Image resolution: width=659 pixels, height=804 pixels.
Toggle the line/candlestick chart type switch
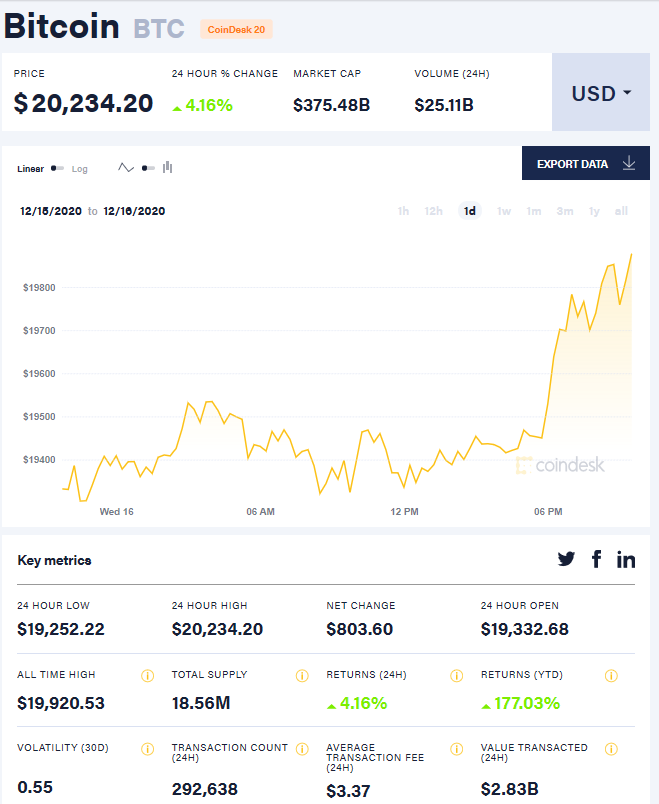(148, 169)
